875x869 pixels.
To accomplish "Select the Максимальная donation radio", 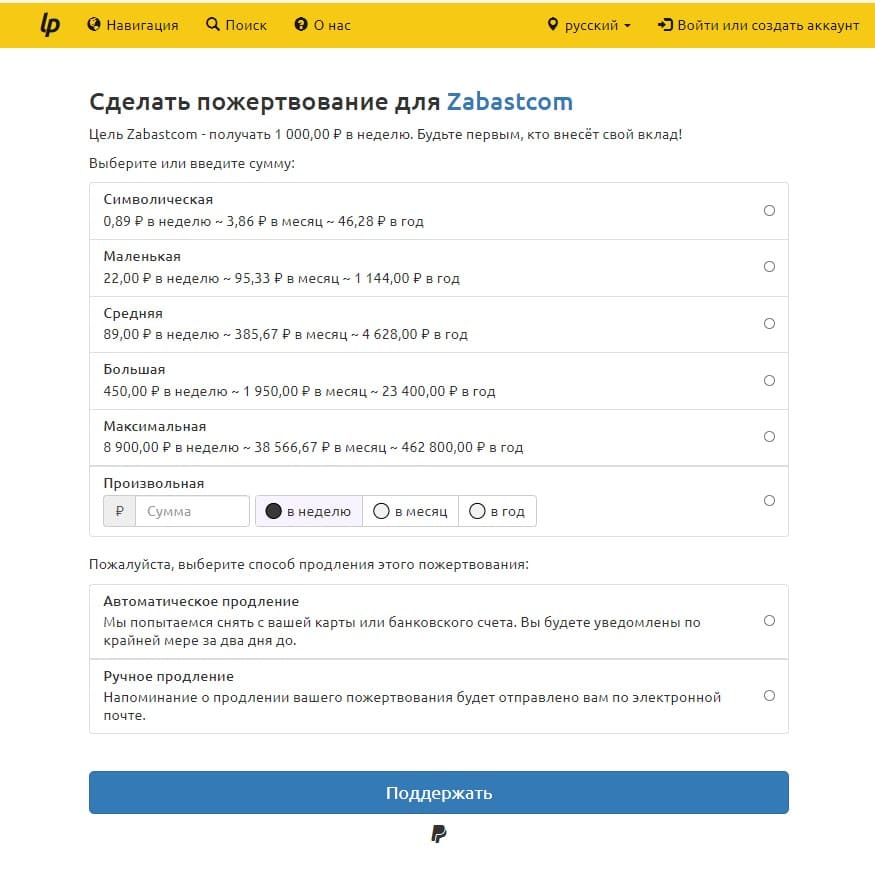I will pyautogui.click(x=768, y=436).
